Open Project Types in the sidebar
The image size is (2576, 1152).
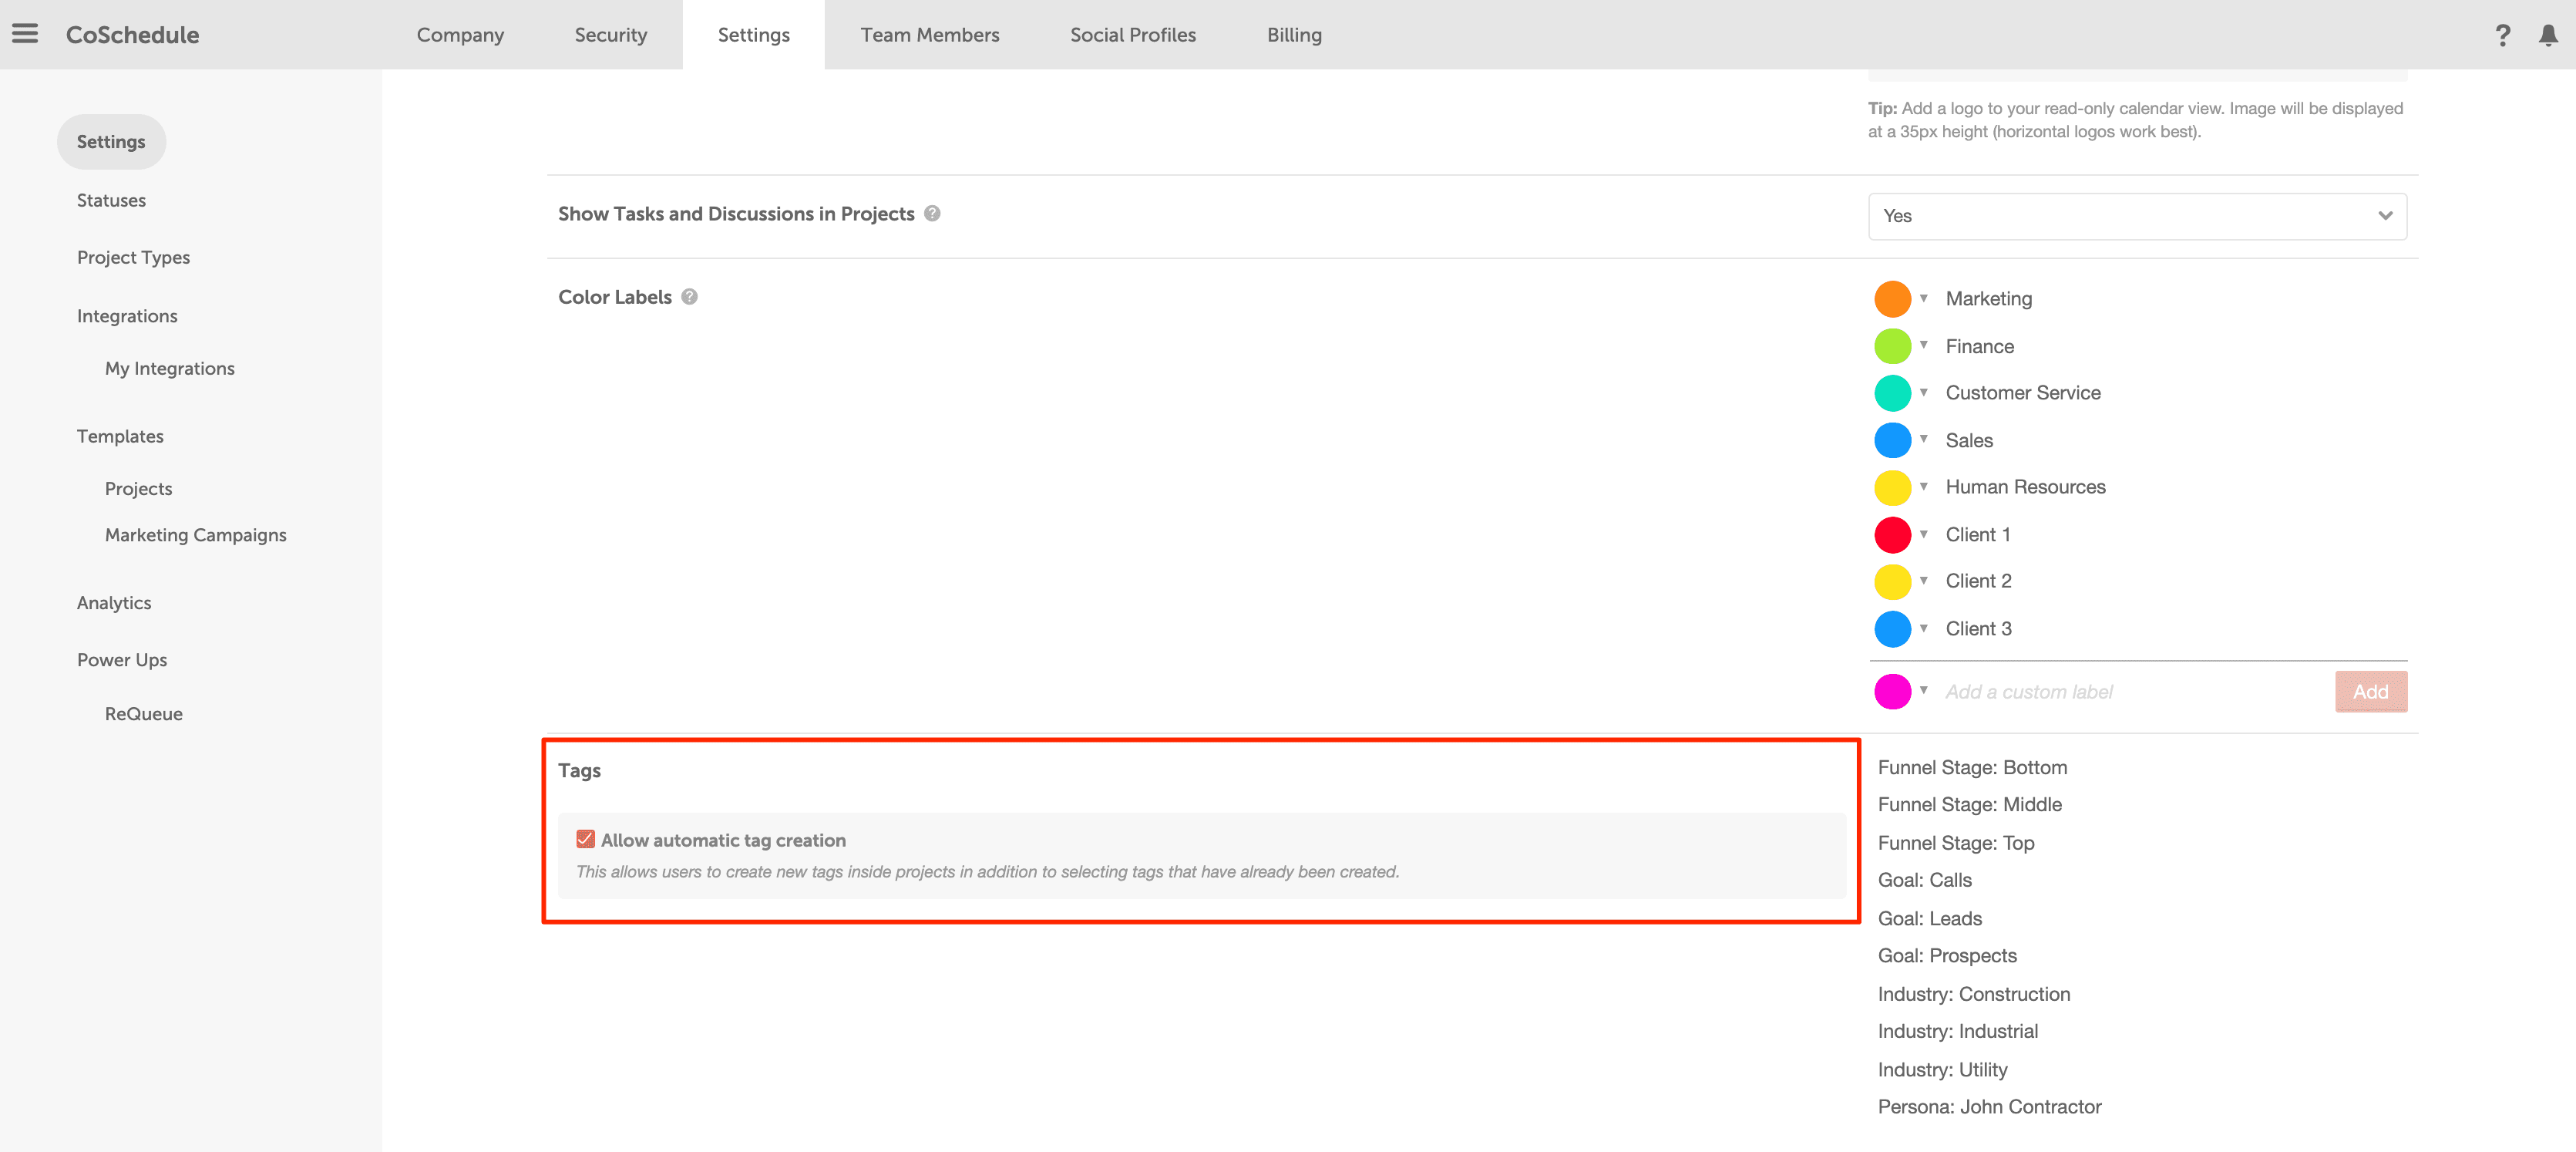(x=133, y=258)
